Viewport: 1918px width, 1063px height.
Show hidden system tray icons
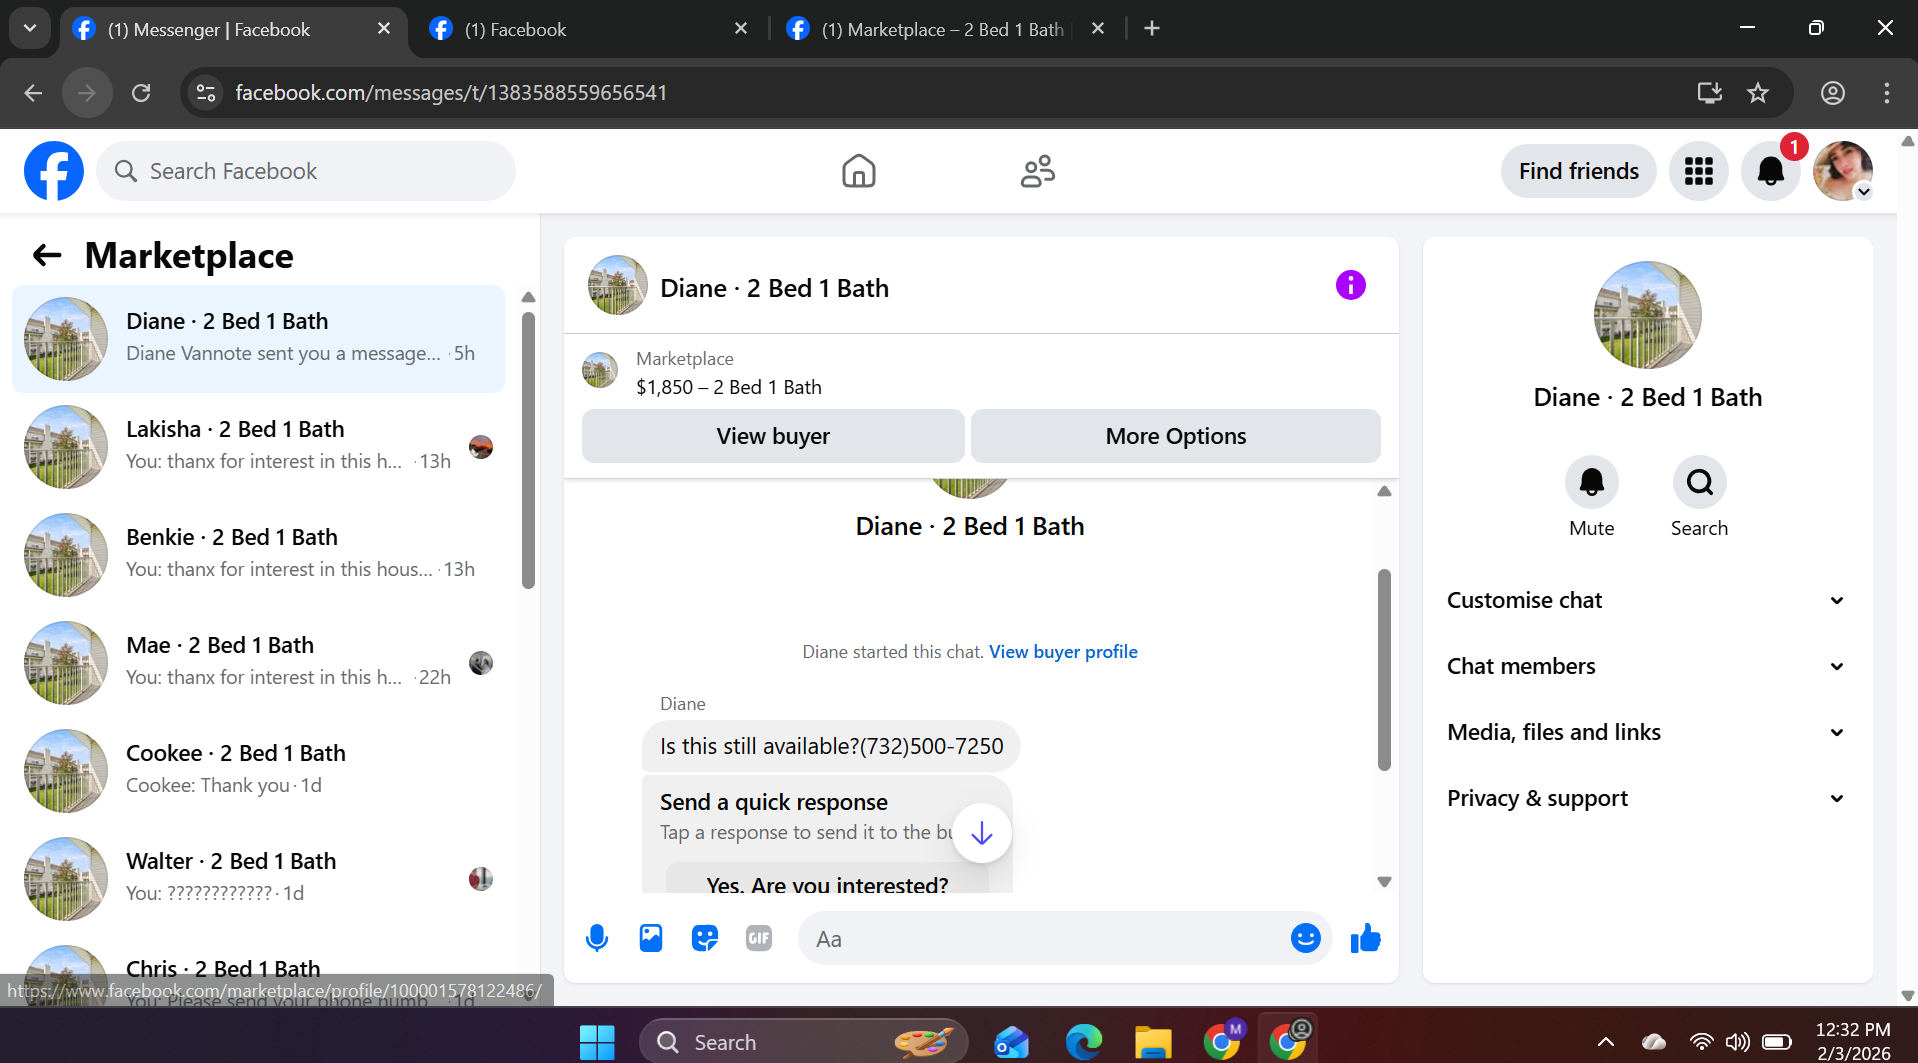[x=1606, y=1042]
